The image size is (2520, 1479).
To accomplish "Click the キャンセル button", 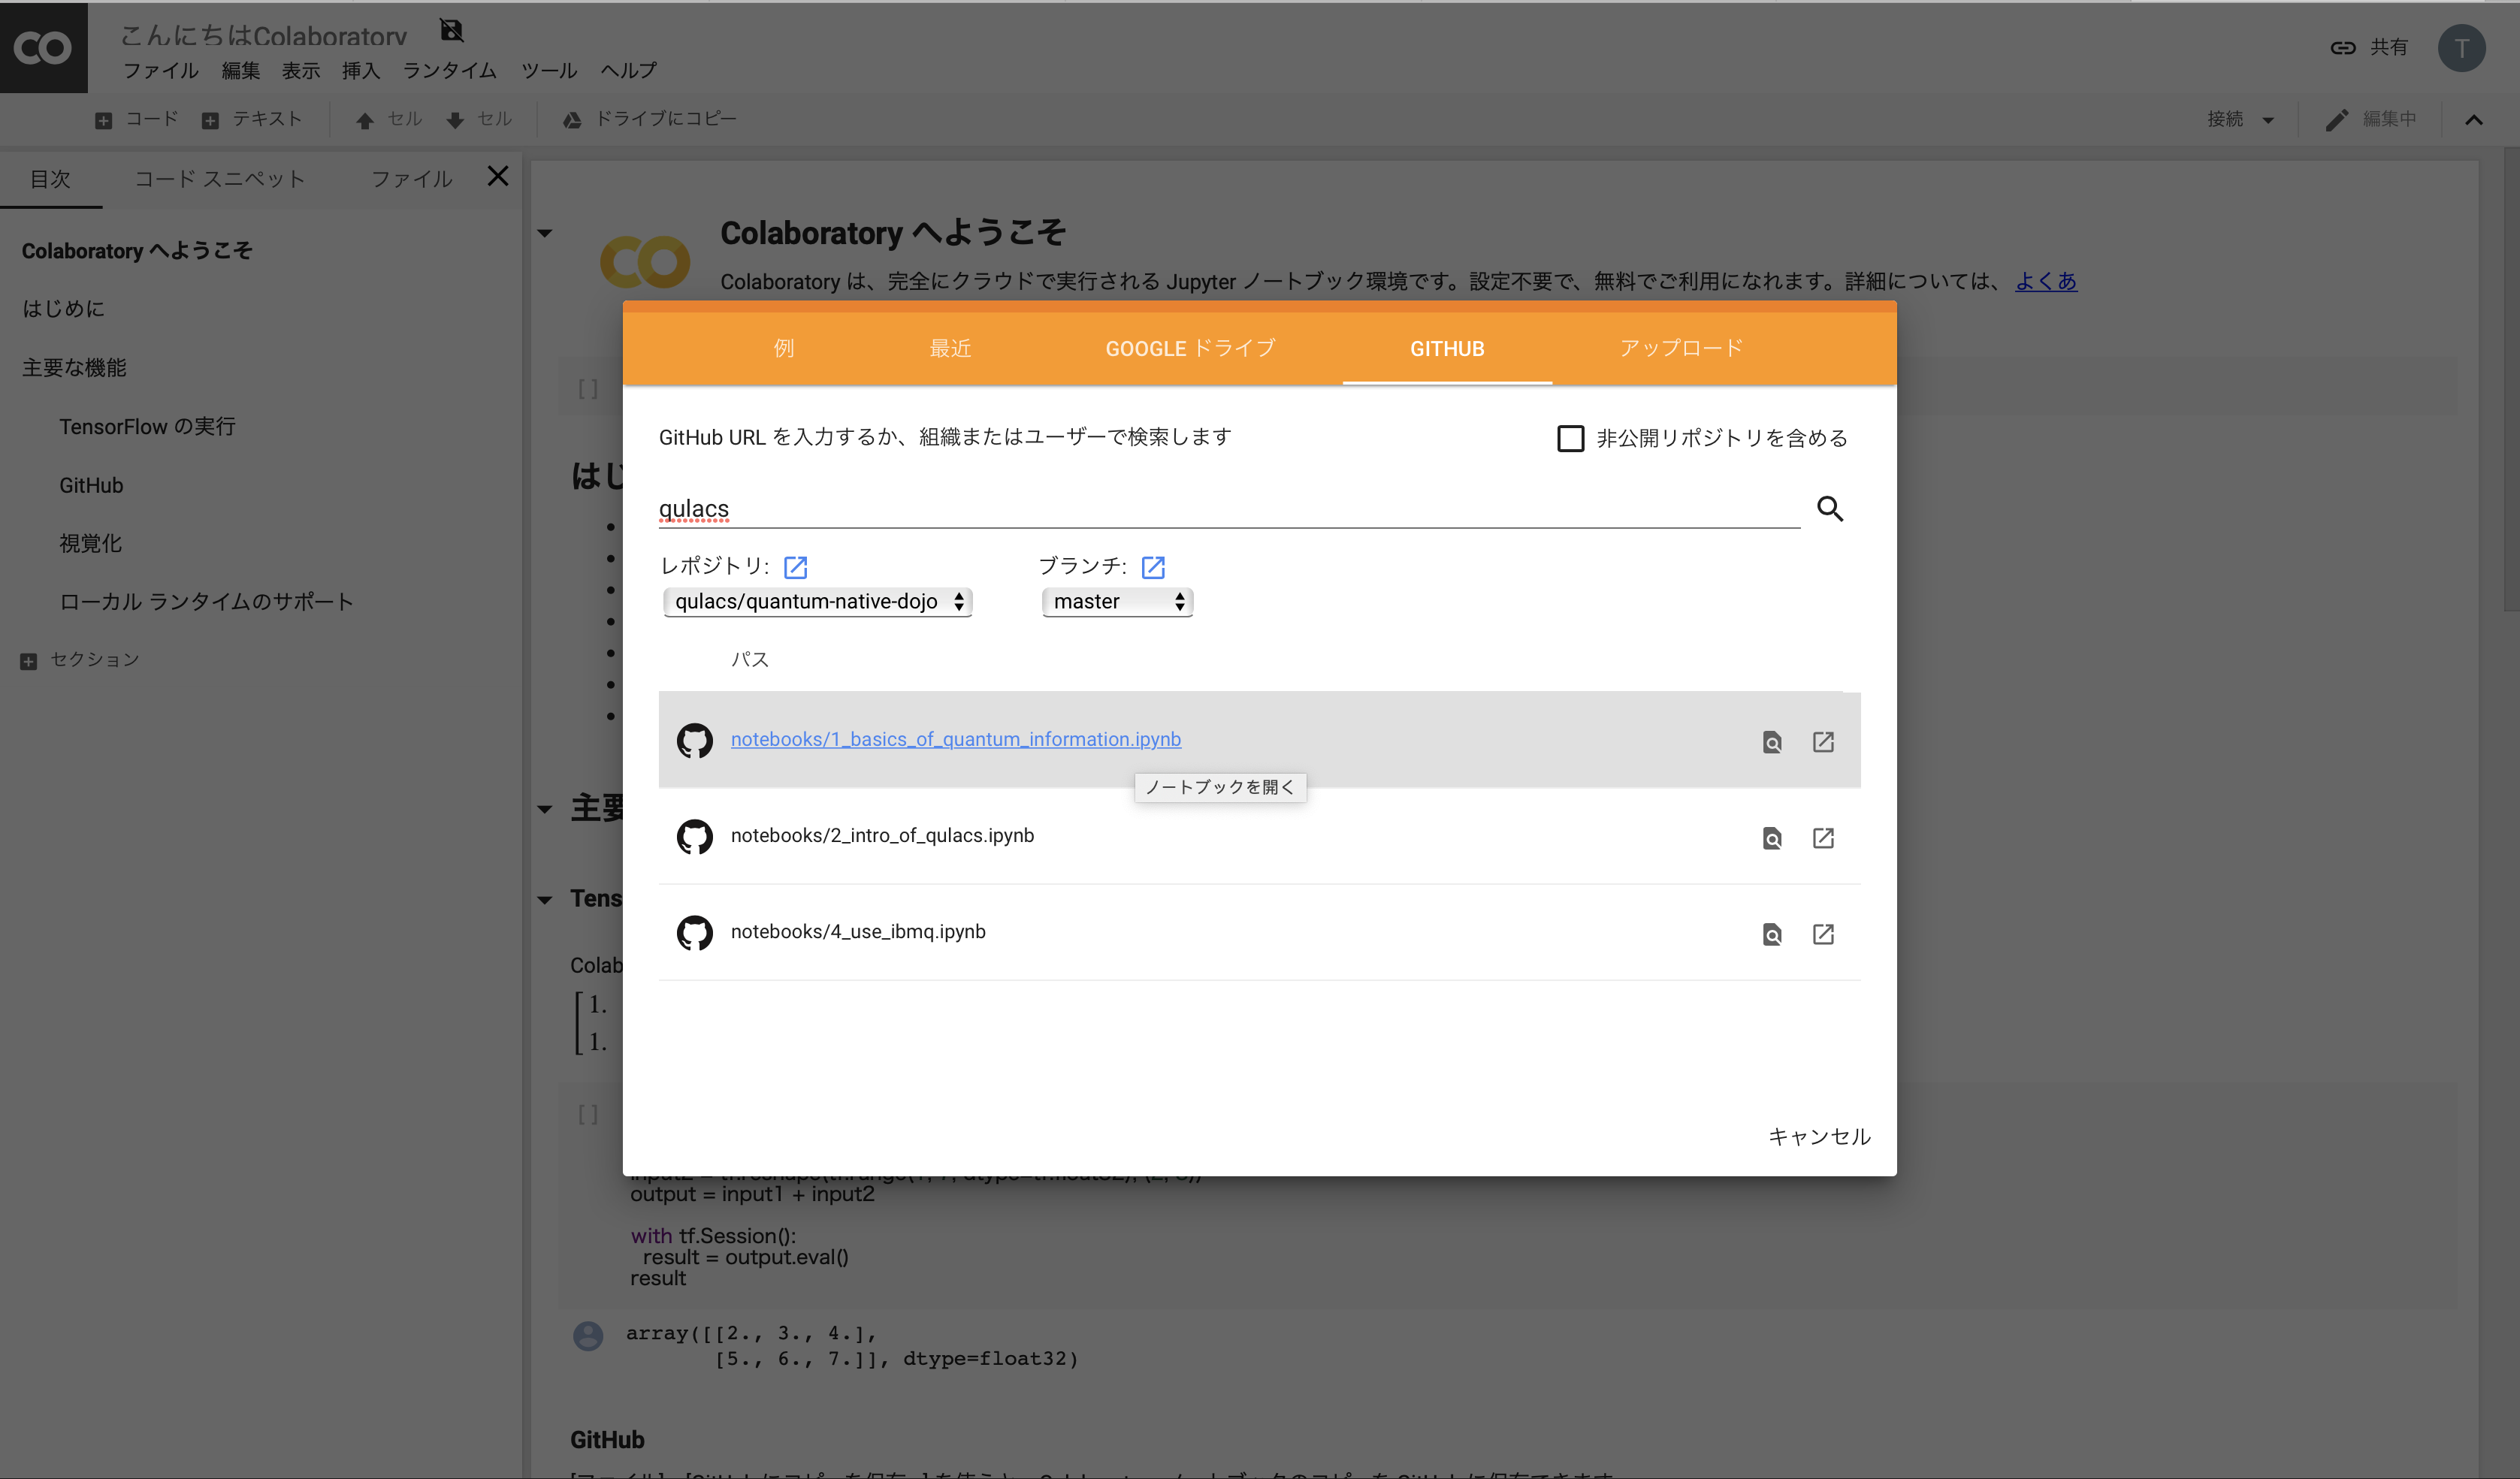I will point(1817,1136).
